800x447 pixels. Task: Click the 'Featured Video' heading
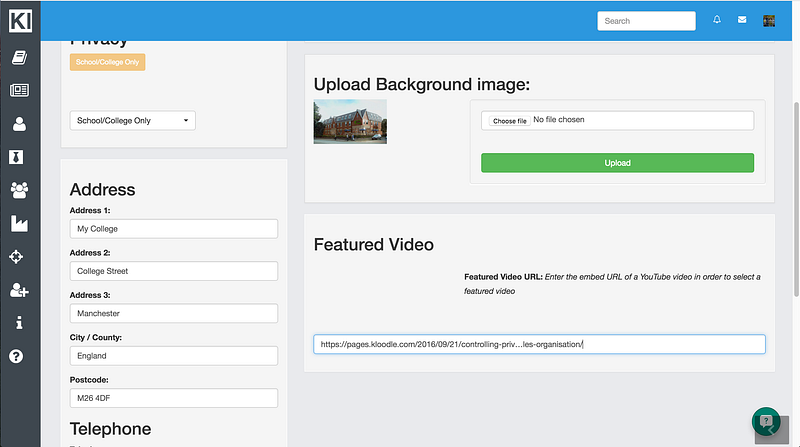coord(373,244)
